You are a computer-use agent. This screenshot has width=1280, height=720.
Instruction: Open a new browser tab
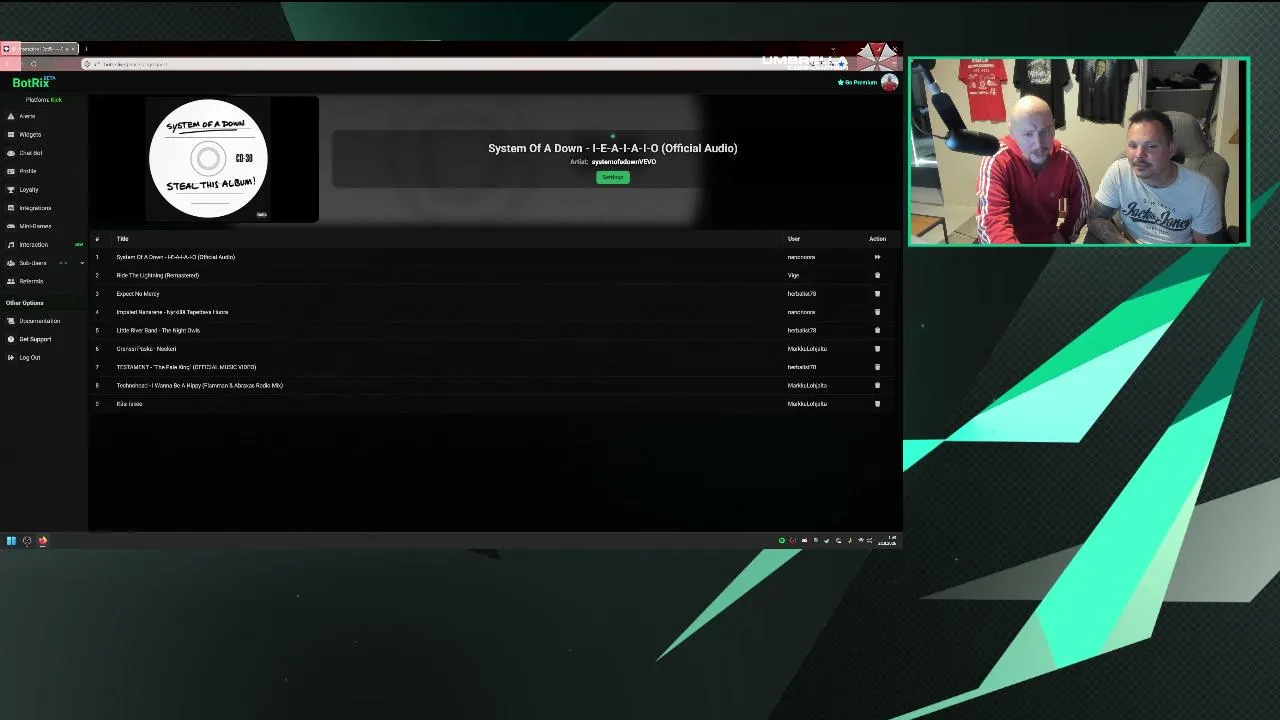(x=86, y=48)
